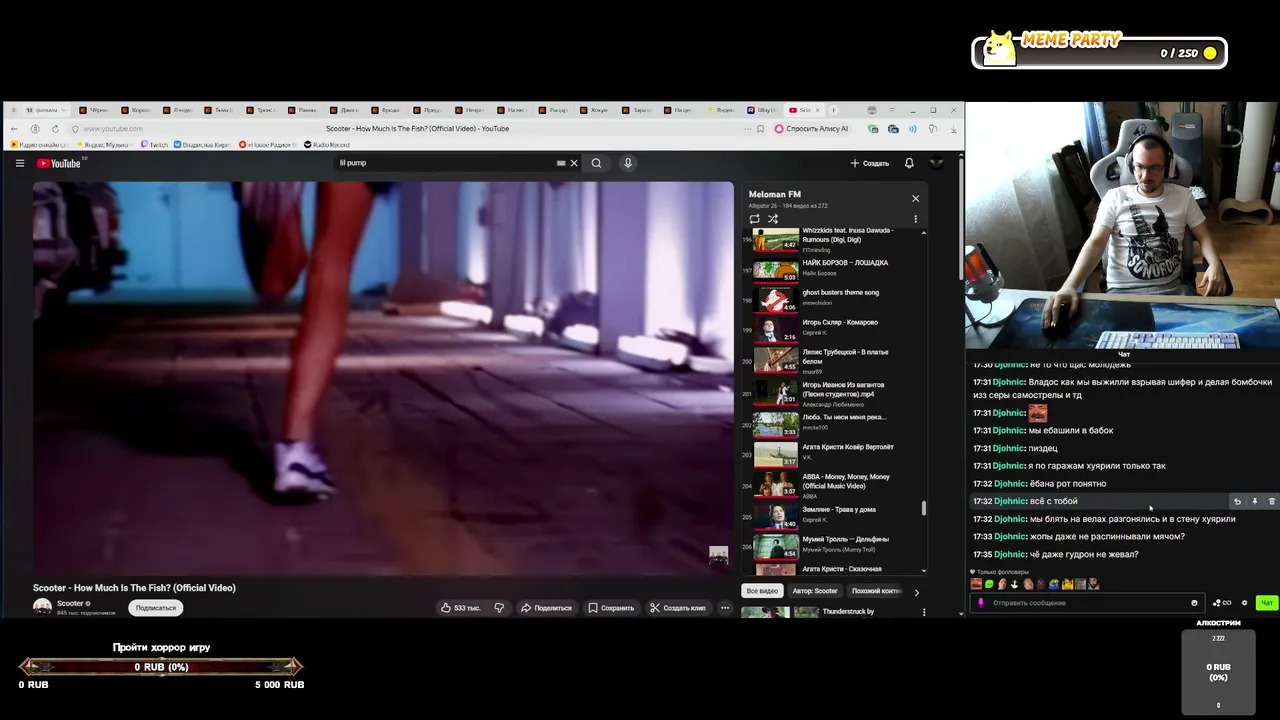Image resolution: width=1280 pixels, height=720 pixels.
Task: Play 'Земляне - Трава у дома' item
Action: pyautogui.click(x=830, y=514)
